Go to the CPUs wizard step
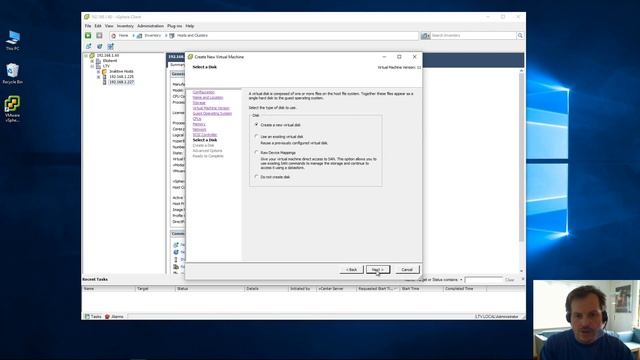640x360 pixels. click(197, 119)
